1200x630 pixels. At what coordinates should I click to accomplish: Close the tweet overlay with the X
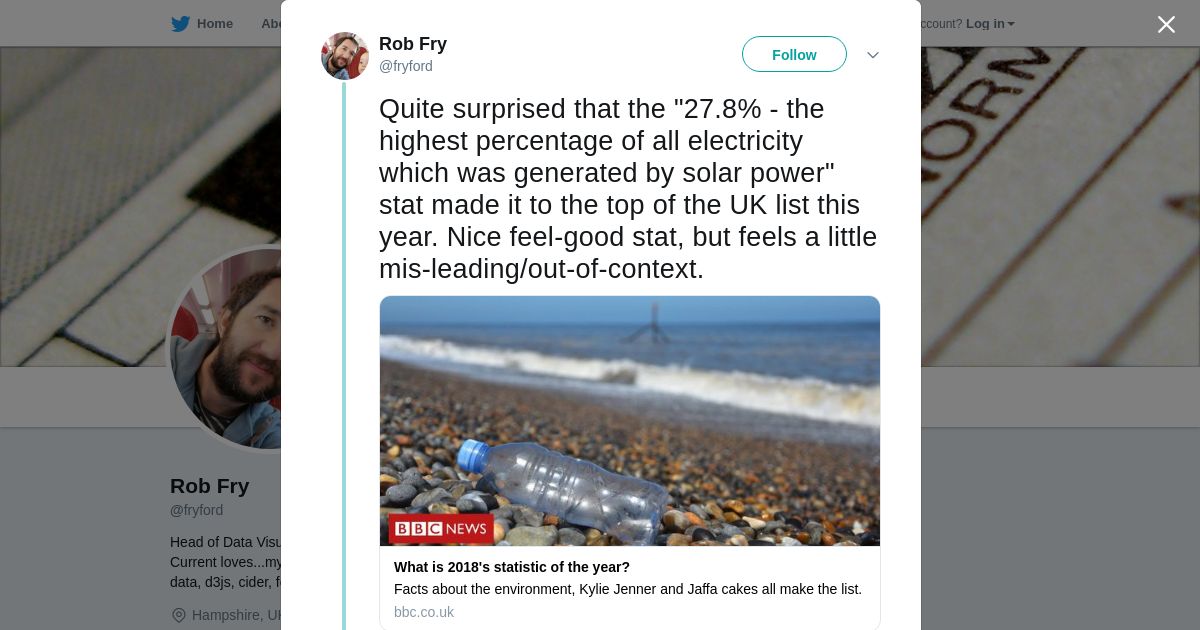(x=1166, y=25)
